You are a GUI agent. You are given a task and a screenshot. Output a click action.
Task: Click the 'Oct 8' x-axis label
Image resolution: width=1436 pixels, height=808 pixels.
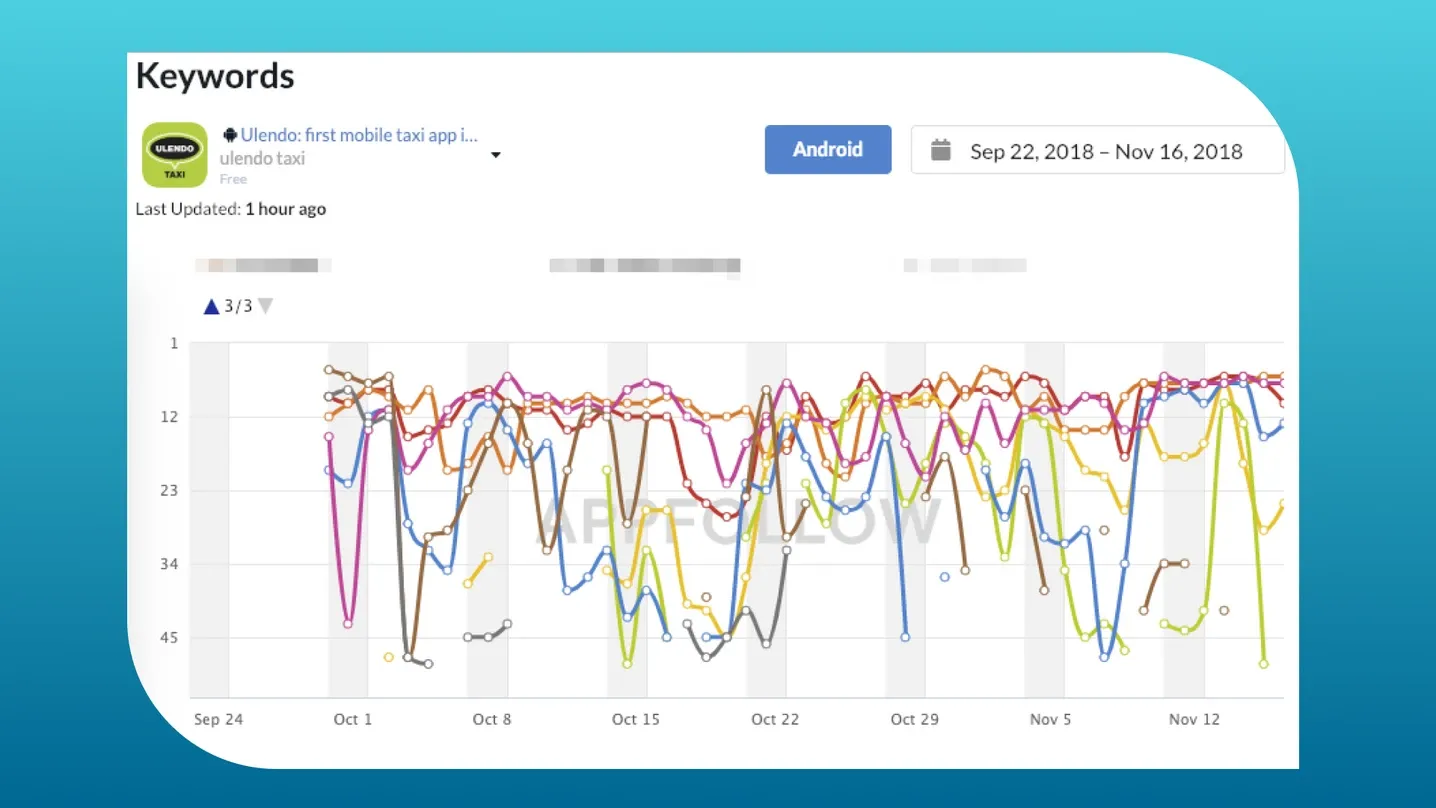tap(492, 719)
